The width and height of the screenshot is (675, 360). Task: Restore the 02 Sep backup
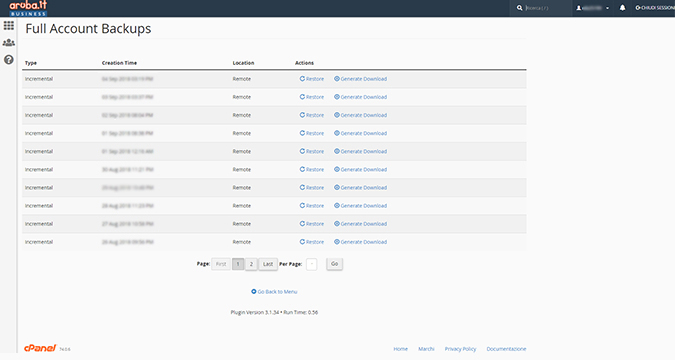(x=312, y=115)
